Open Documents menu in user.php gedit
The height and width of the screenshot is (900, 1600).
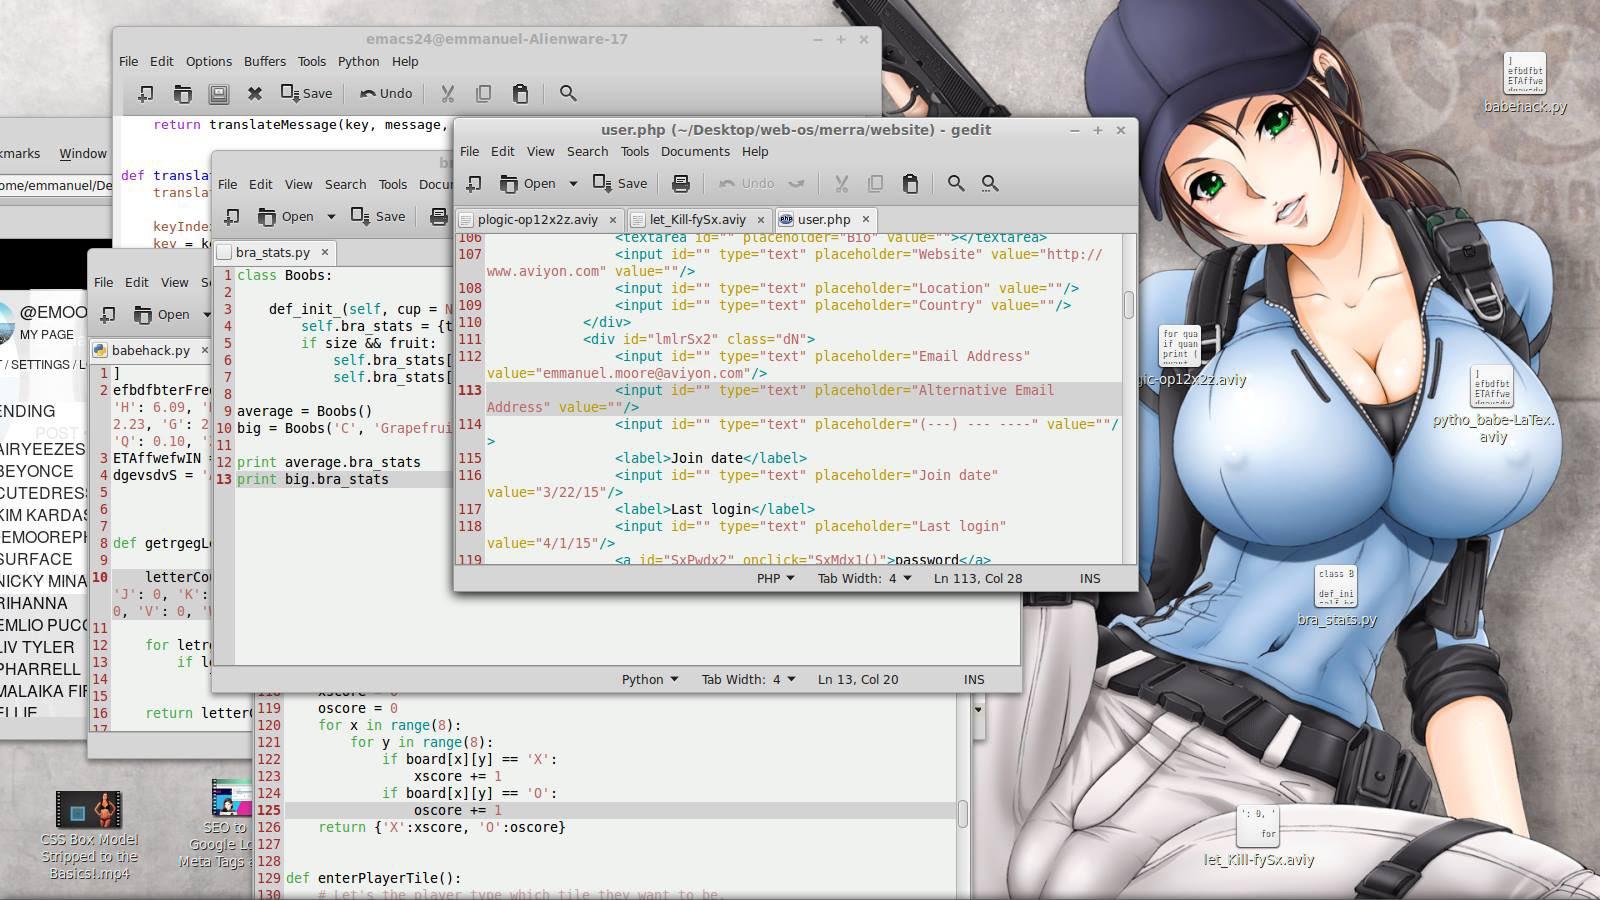pyautogui.click(x=695, y=152)
